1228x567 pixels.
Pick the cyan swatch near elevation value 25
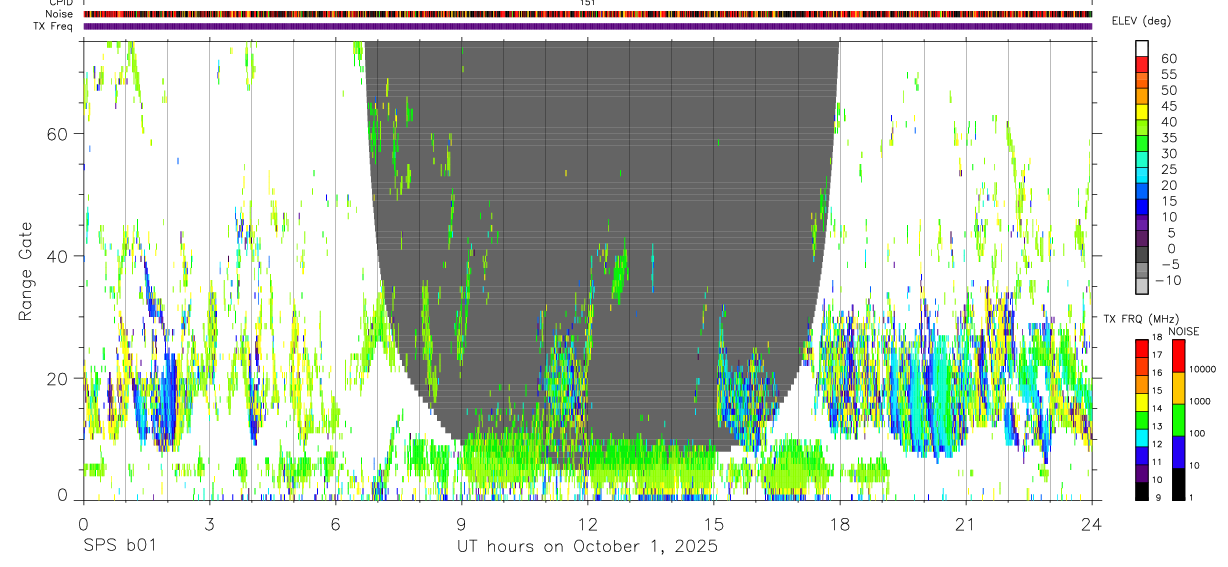[x=1142, y=174]
